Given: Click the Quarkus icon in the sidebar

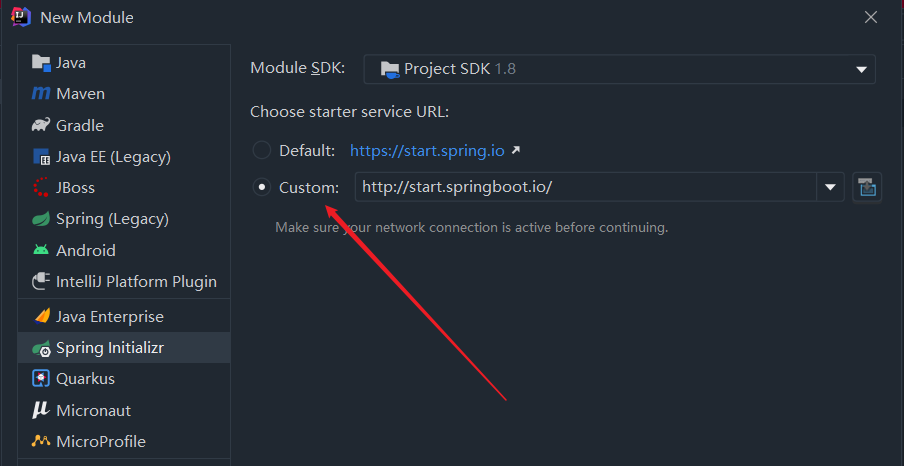Looking at the screenshot, I should [41, 379].
